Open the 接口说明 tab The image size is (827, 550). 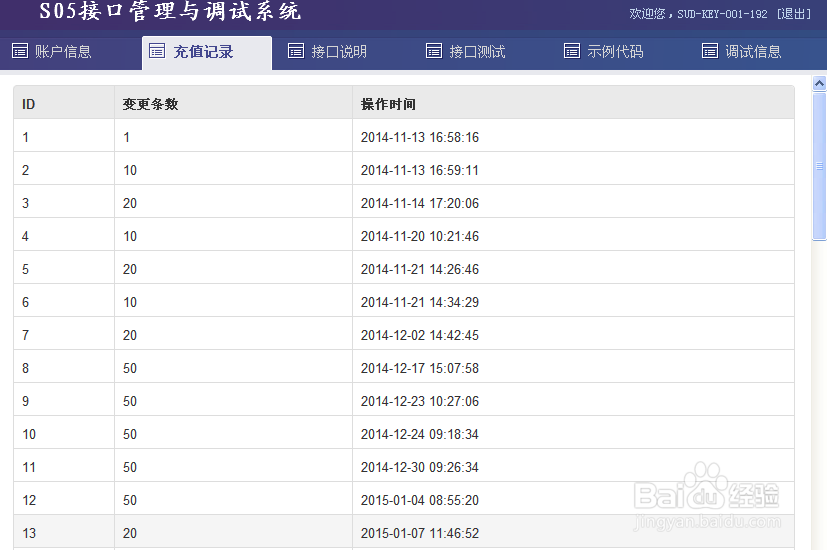tap(328, 51)
